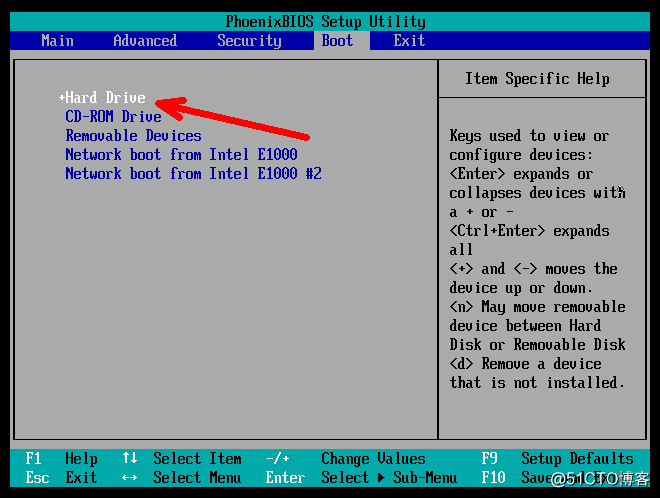This screenshot has height=498, width=660.
Task: Click the Item Specific Help heading
Action: point(537,79)
